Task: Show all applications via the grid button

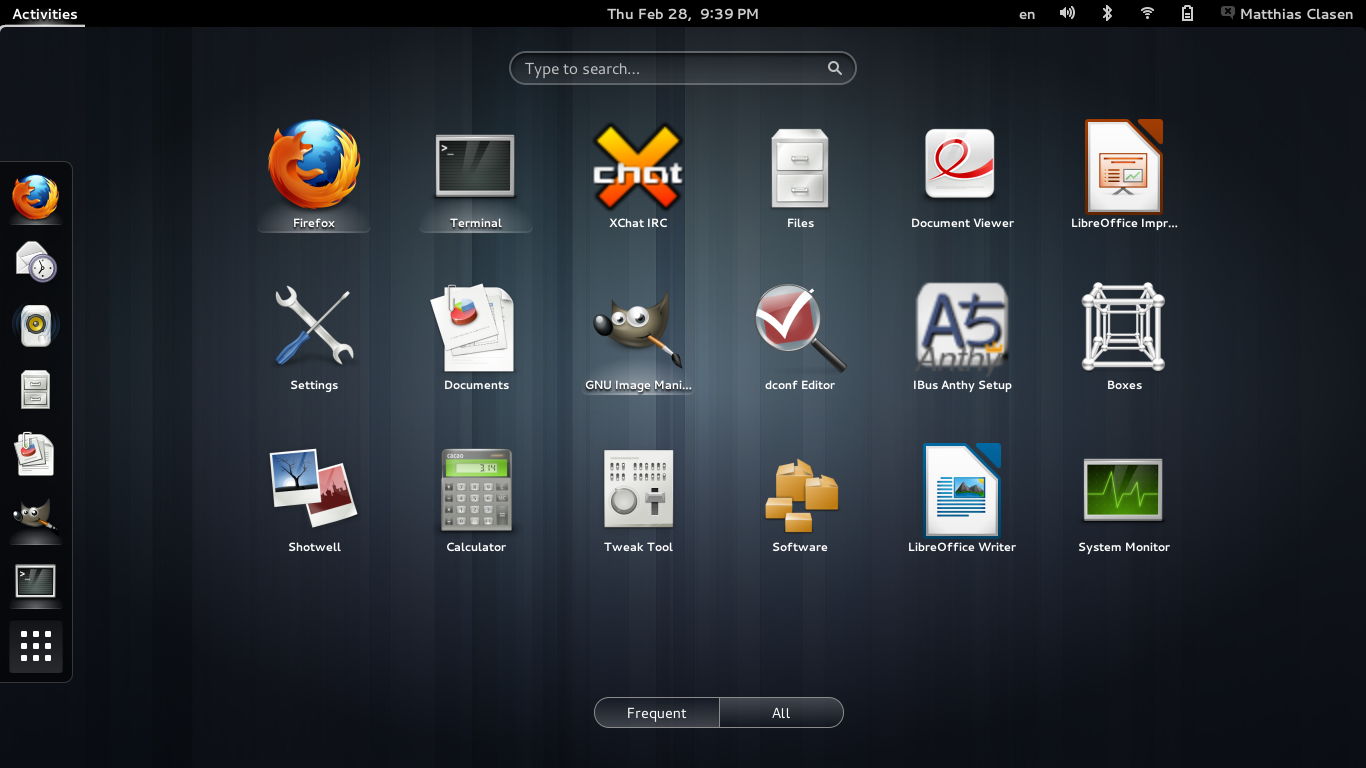Action: tap(36, 647)
